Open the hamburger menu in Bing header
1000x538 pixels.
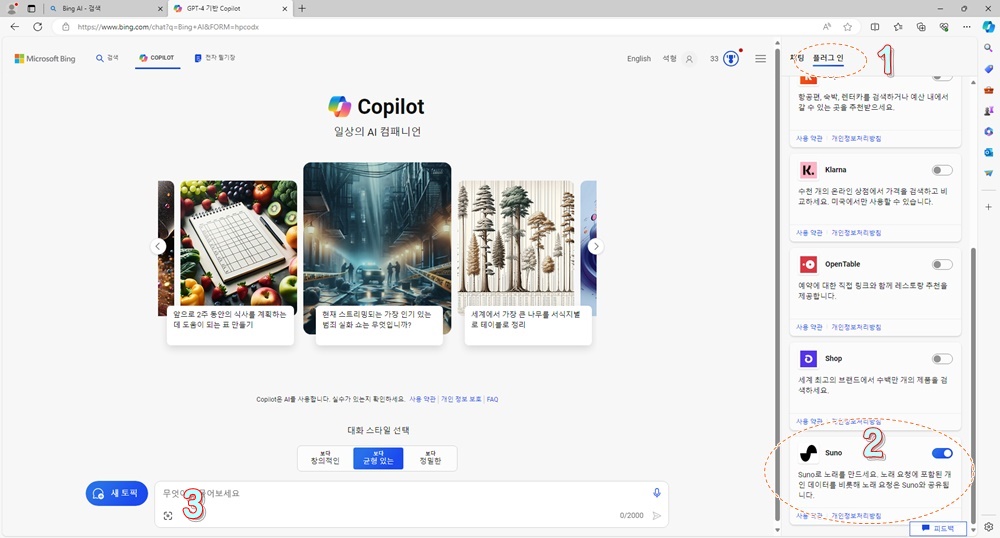760,59
